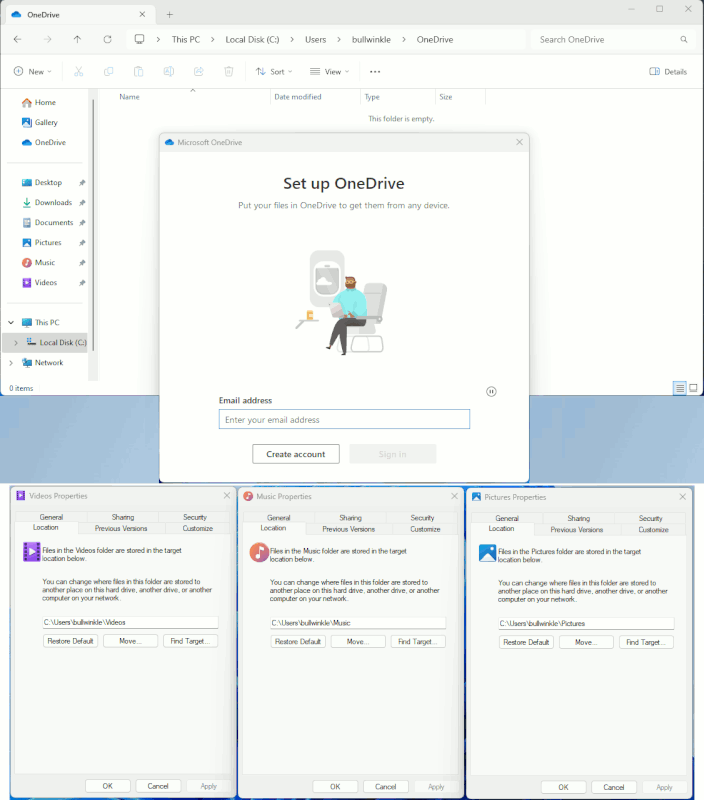The image size is (704, 800).
Task: Click the Share icon in toolbar
Action: click(198, 71)
